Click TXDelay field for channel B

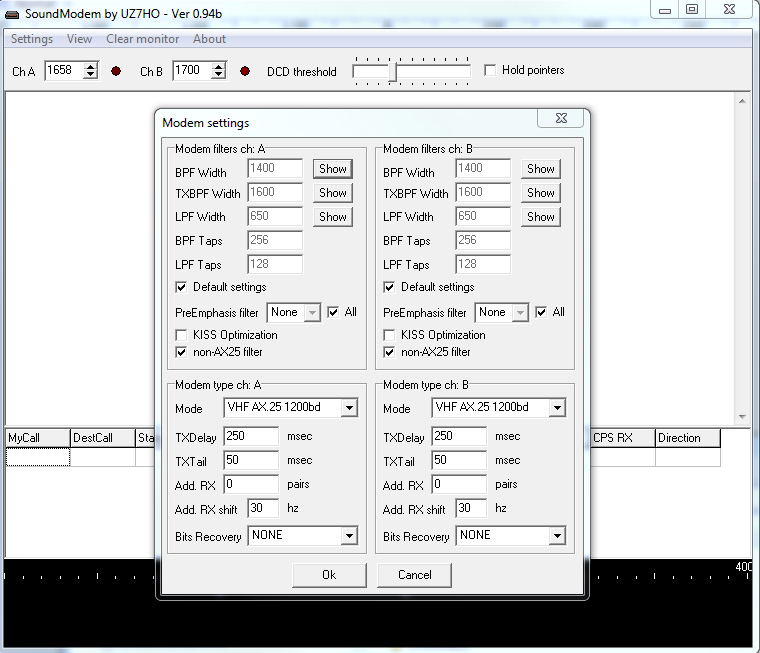pyautogui.click(x=459, y=436)
